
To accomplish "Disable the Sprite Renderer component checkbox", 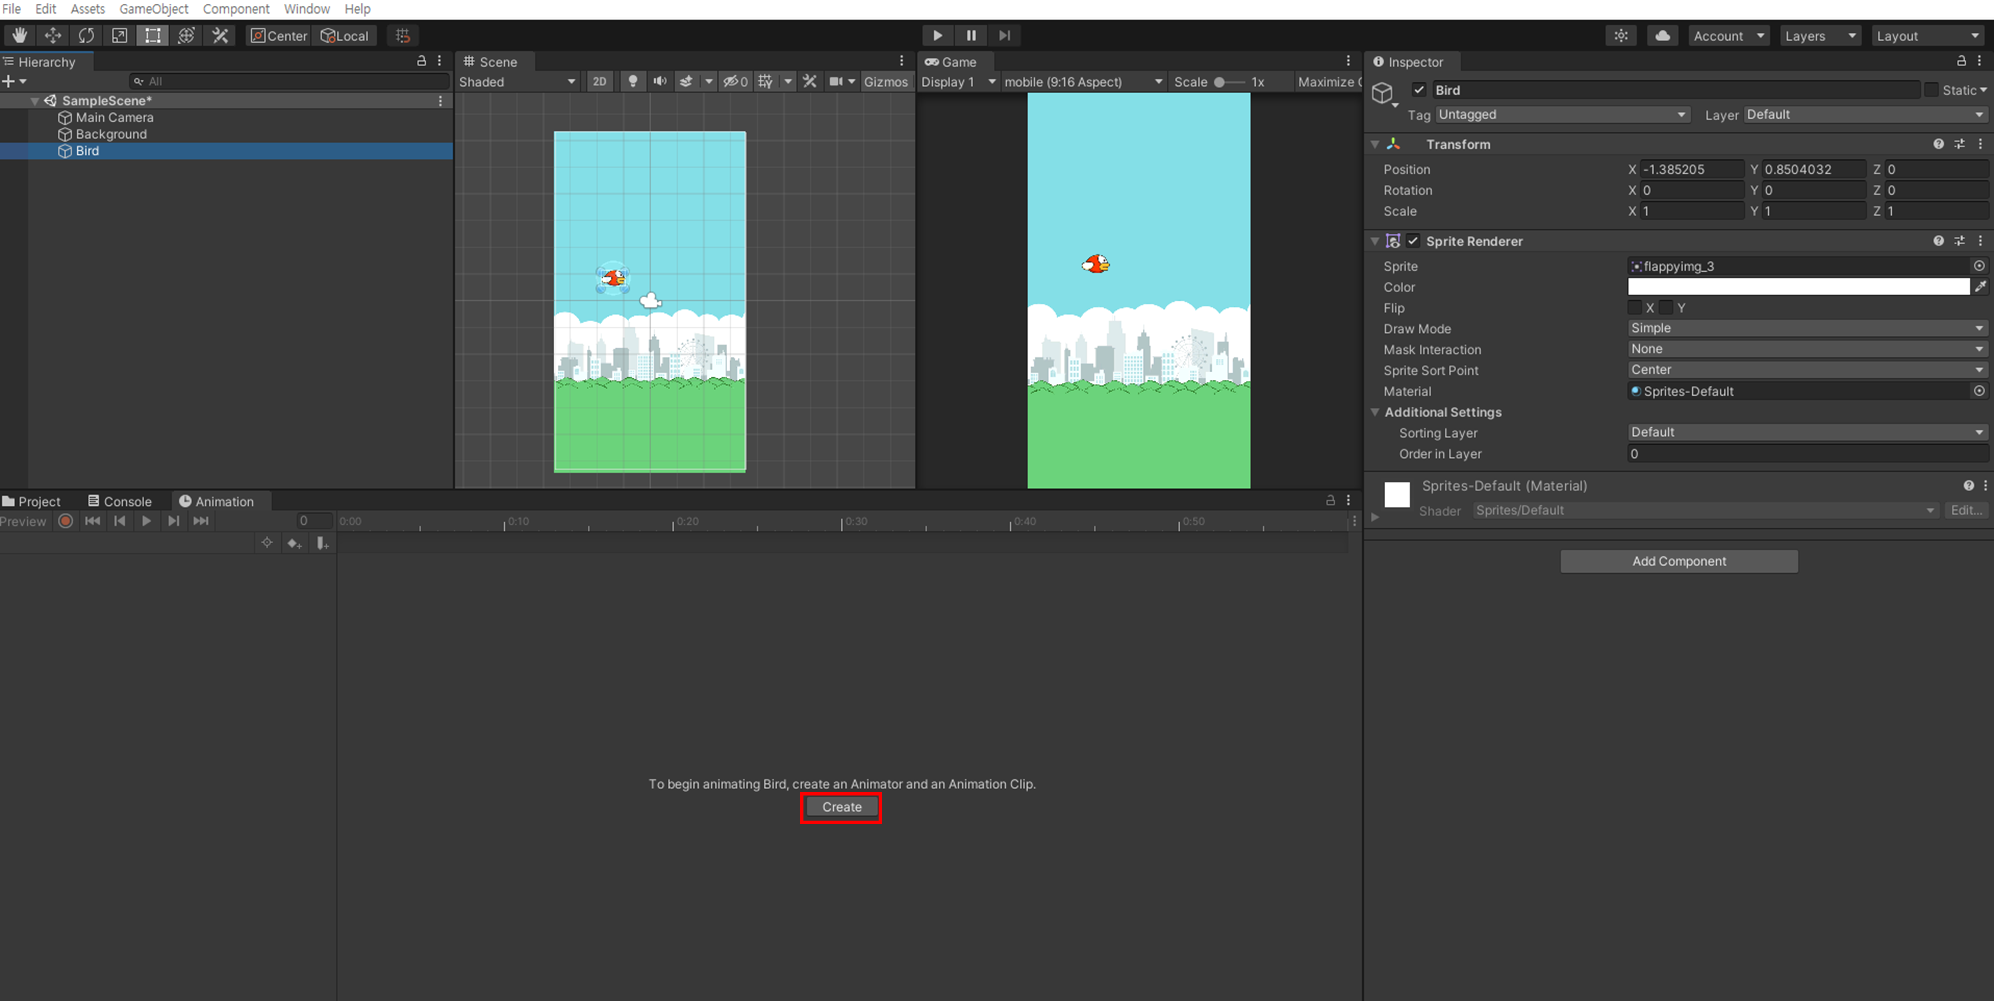I will [x=1413, y=241].
